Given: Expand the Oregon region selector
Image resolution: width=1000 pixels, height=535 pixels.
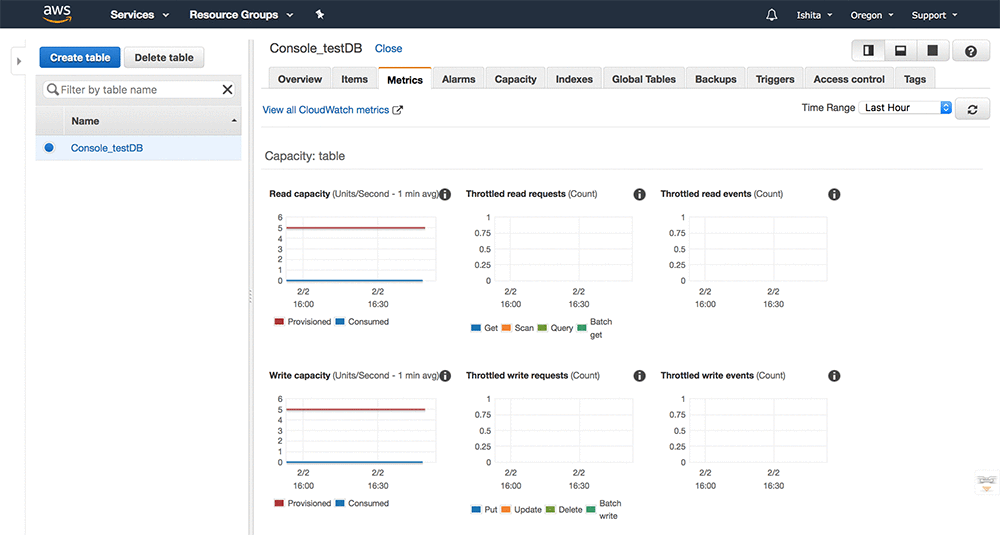Looking at the screenshot, I should [x=871, y=15].
